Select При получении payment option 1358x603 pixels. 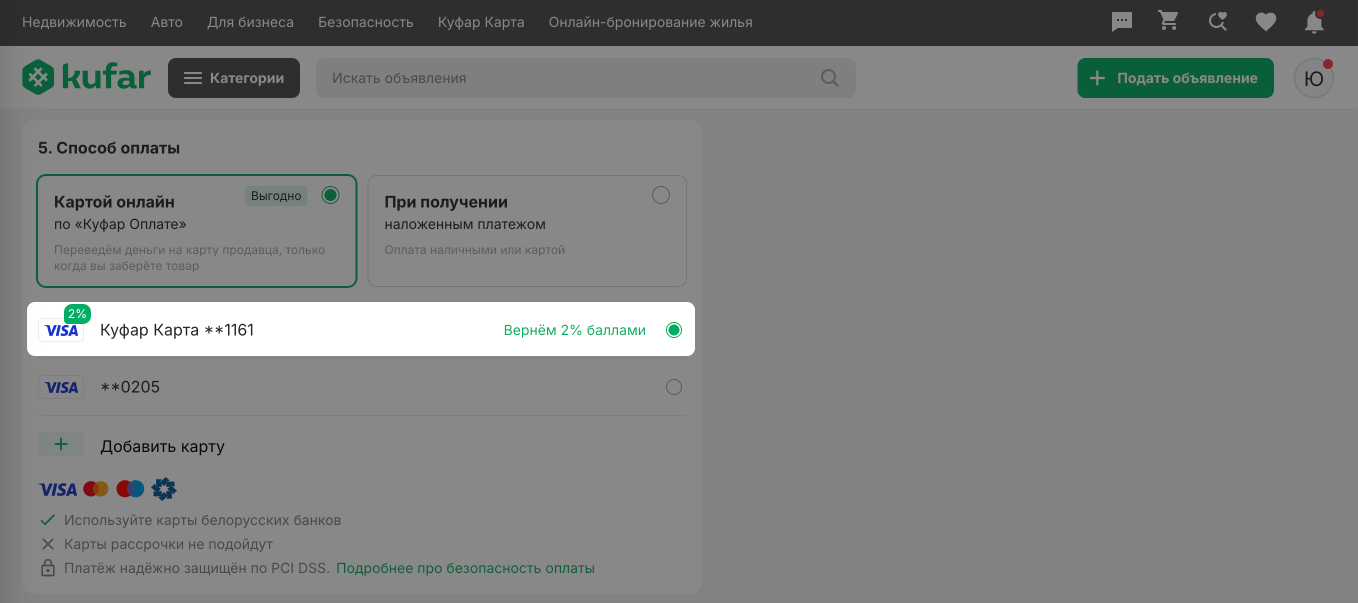pyautogui.click(x=527, y=231)
